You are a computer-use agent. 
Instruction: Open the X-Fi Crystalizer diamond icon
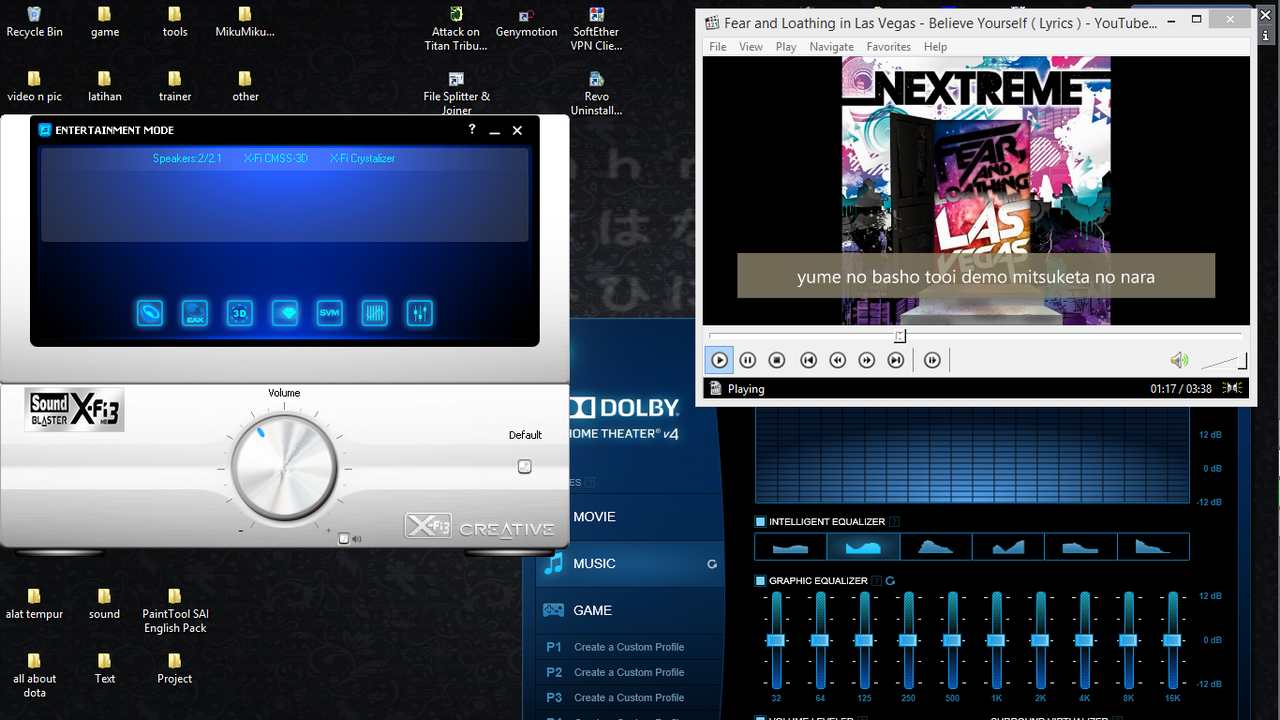tap(285, 313)
